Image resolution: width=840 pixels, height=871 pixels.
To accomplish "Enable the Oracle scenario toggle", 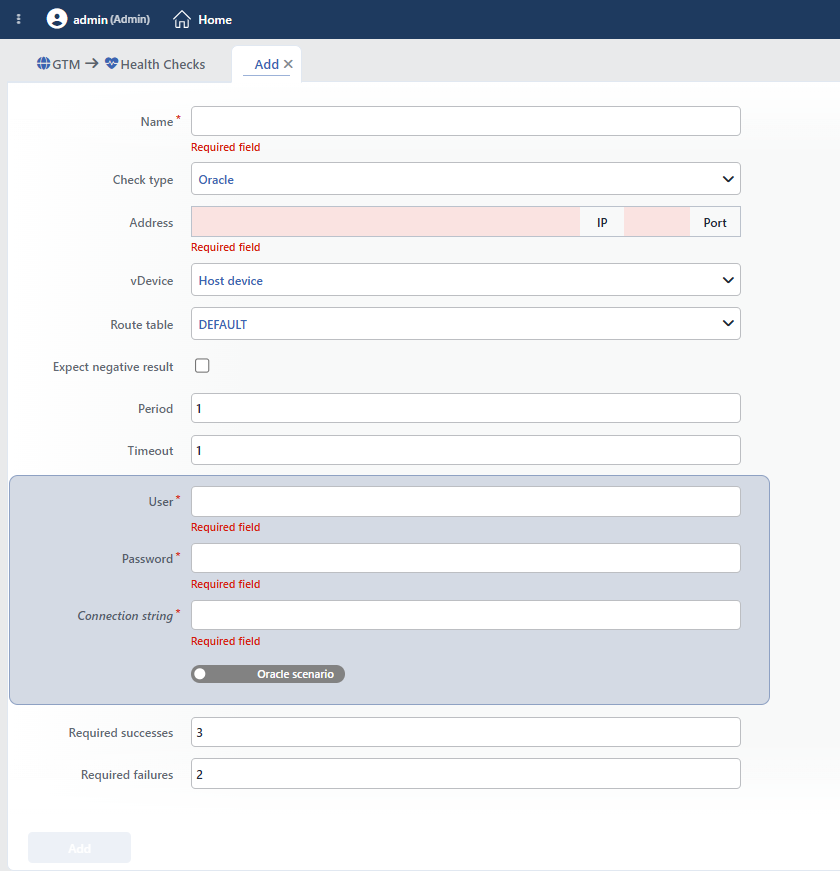I will pyautogui.click(x=268, y=674).
